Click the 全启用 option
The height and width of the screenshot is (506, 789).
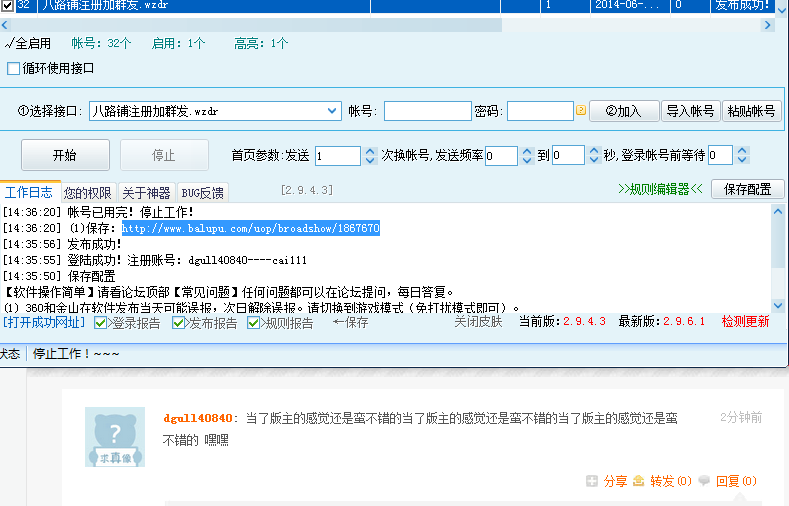28,43
